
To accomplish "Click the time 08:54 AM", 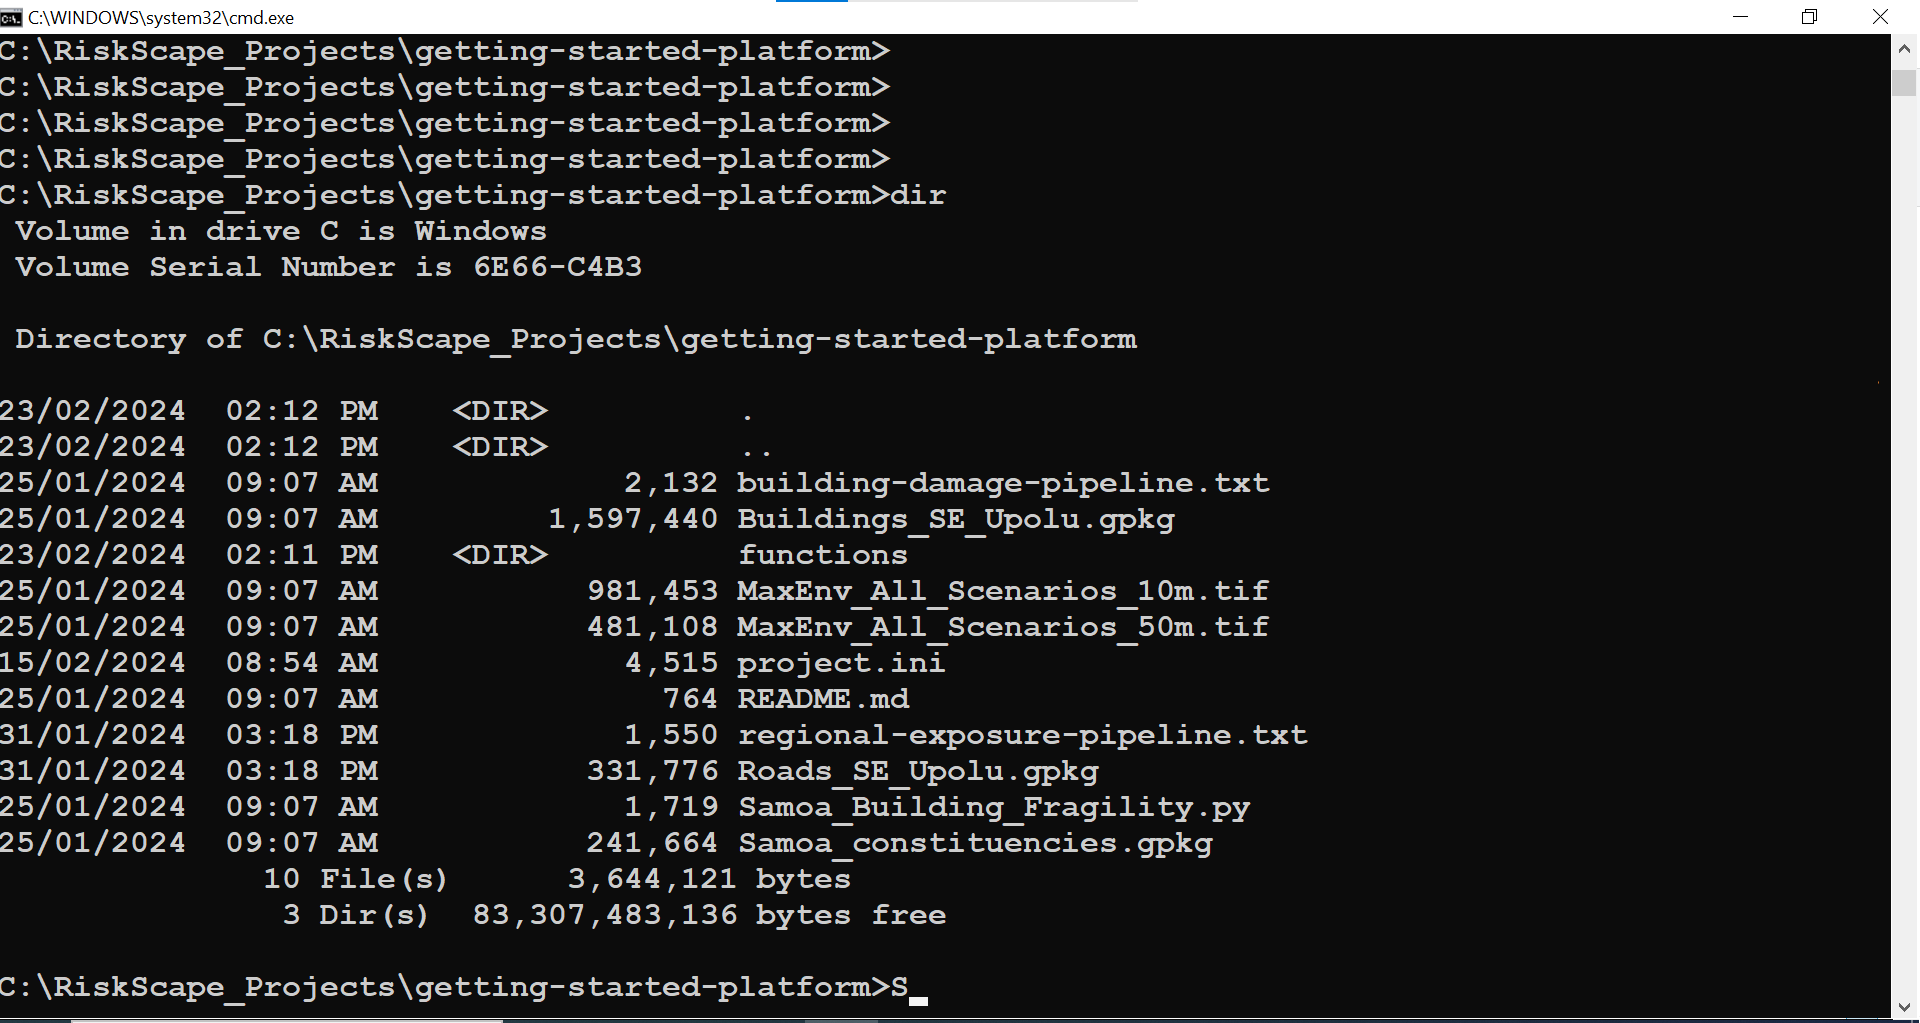I will pos(302,663).
